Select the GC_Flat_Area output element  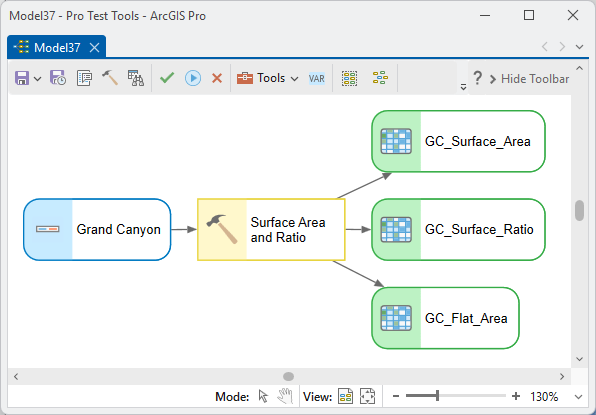click(445, 318)
